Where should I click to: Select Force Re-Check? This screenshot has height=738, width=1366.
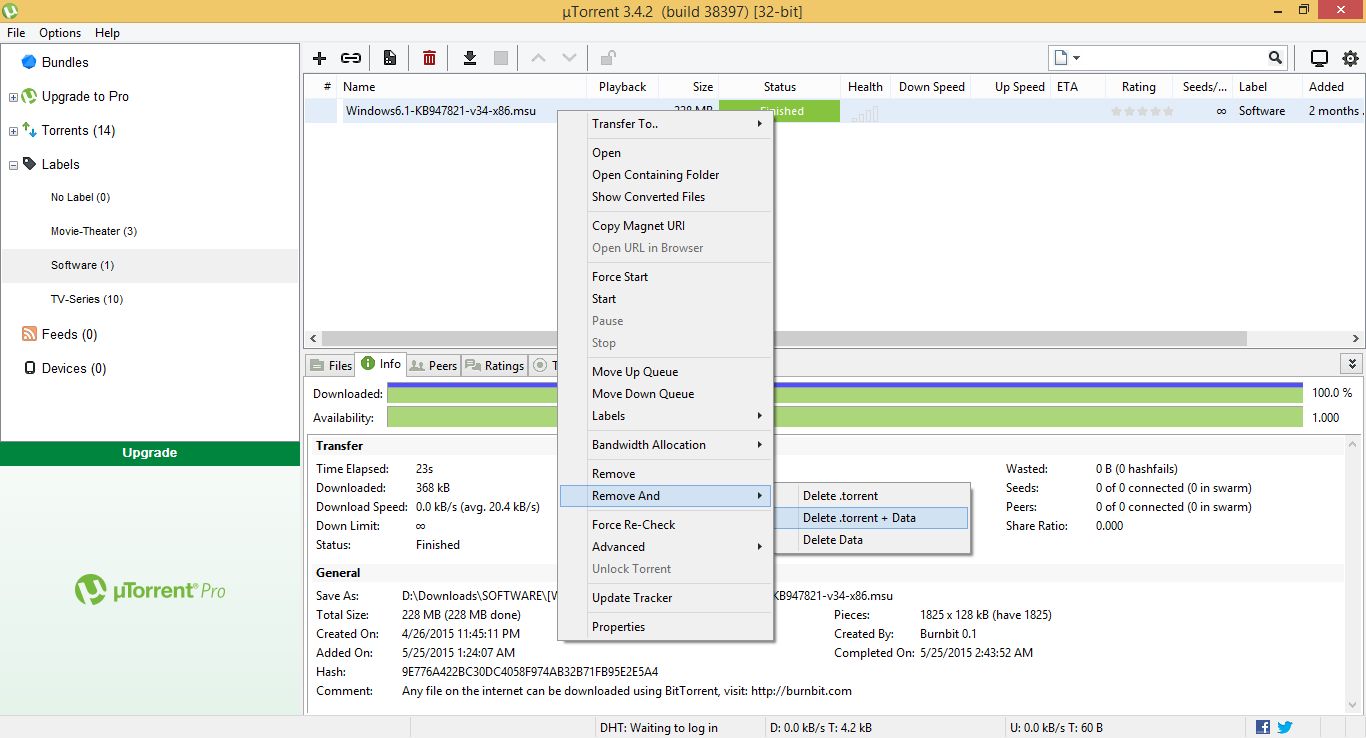664,525
